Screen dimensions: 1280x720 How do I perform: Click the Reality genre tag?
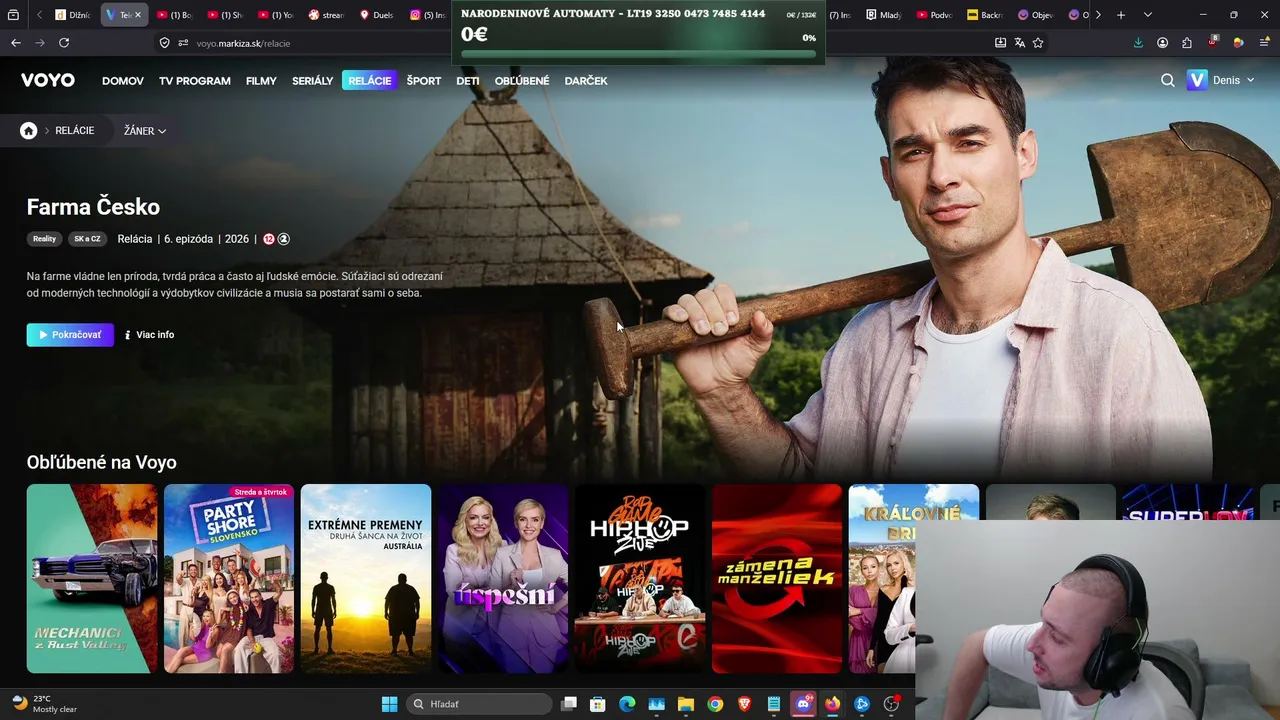tap(44, 239)
